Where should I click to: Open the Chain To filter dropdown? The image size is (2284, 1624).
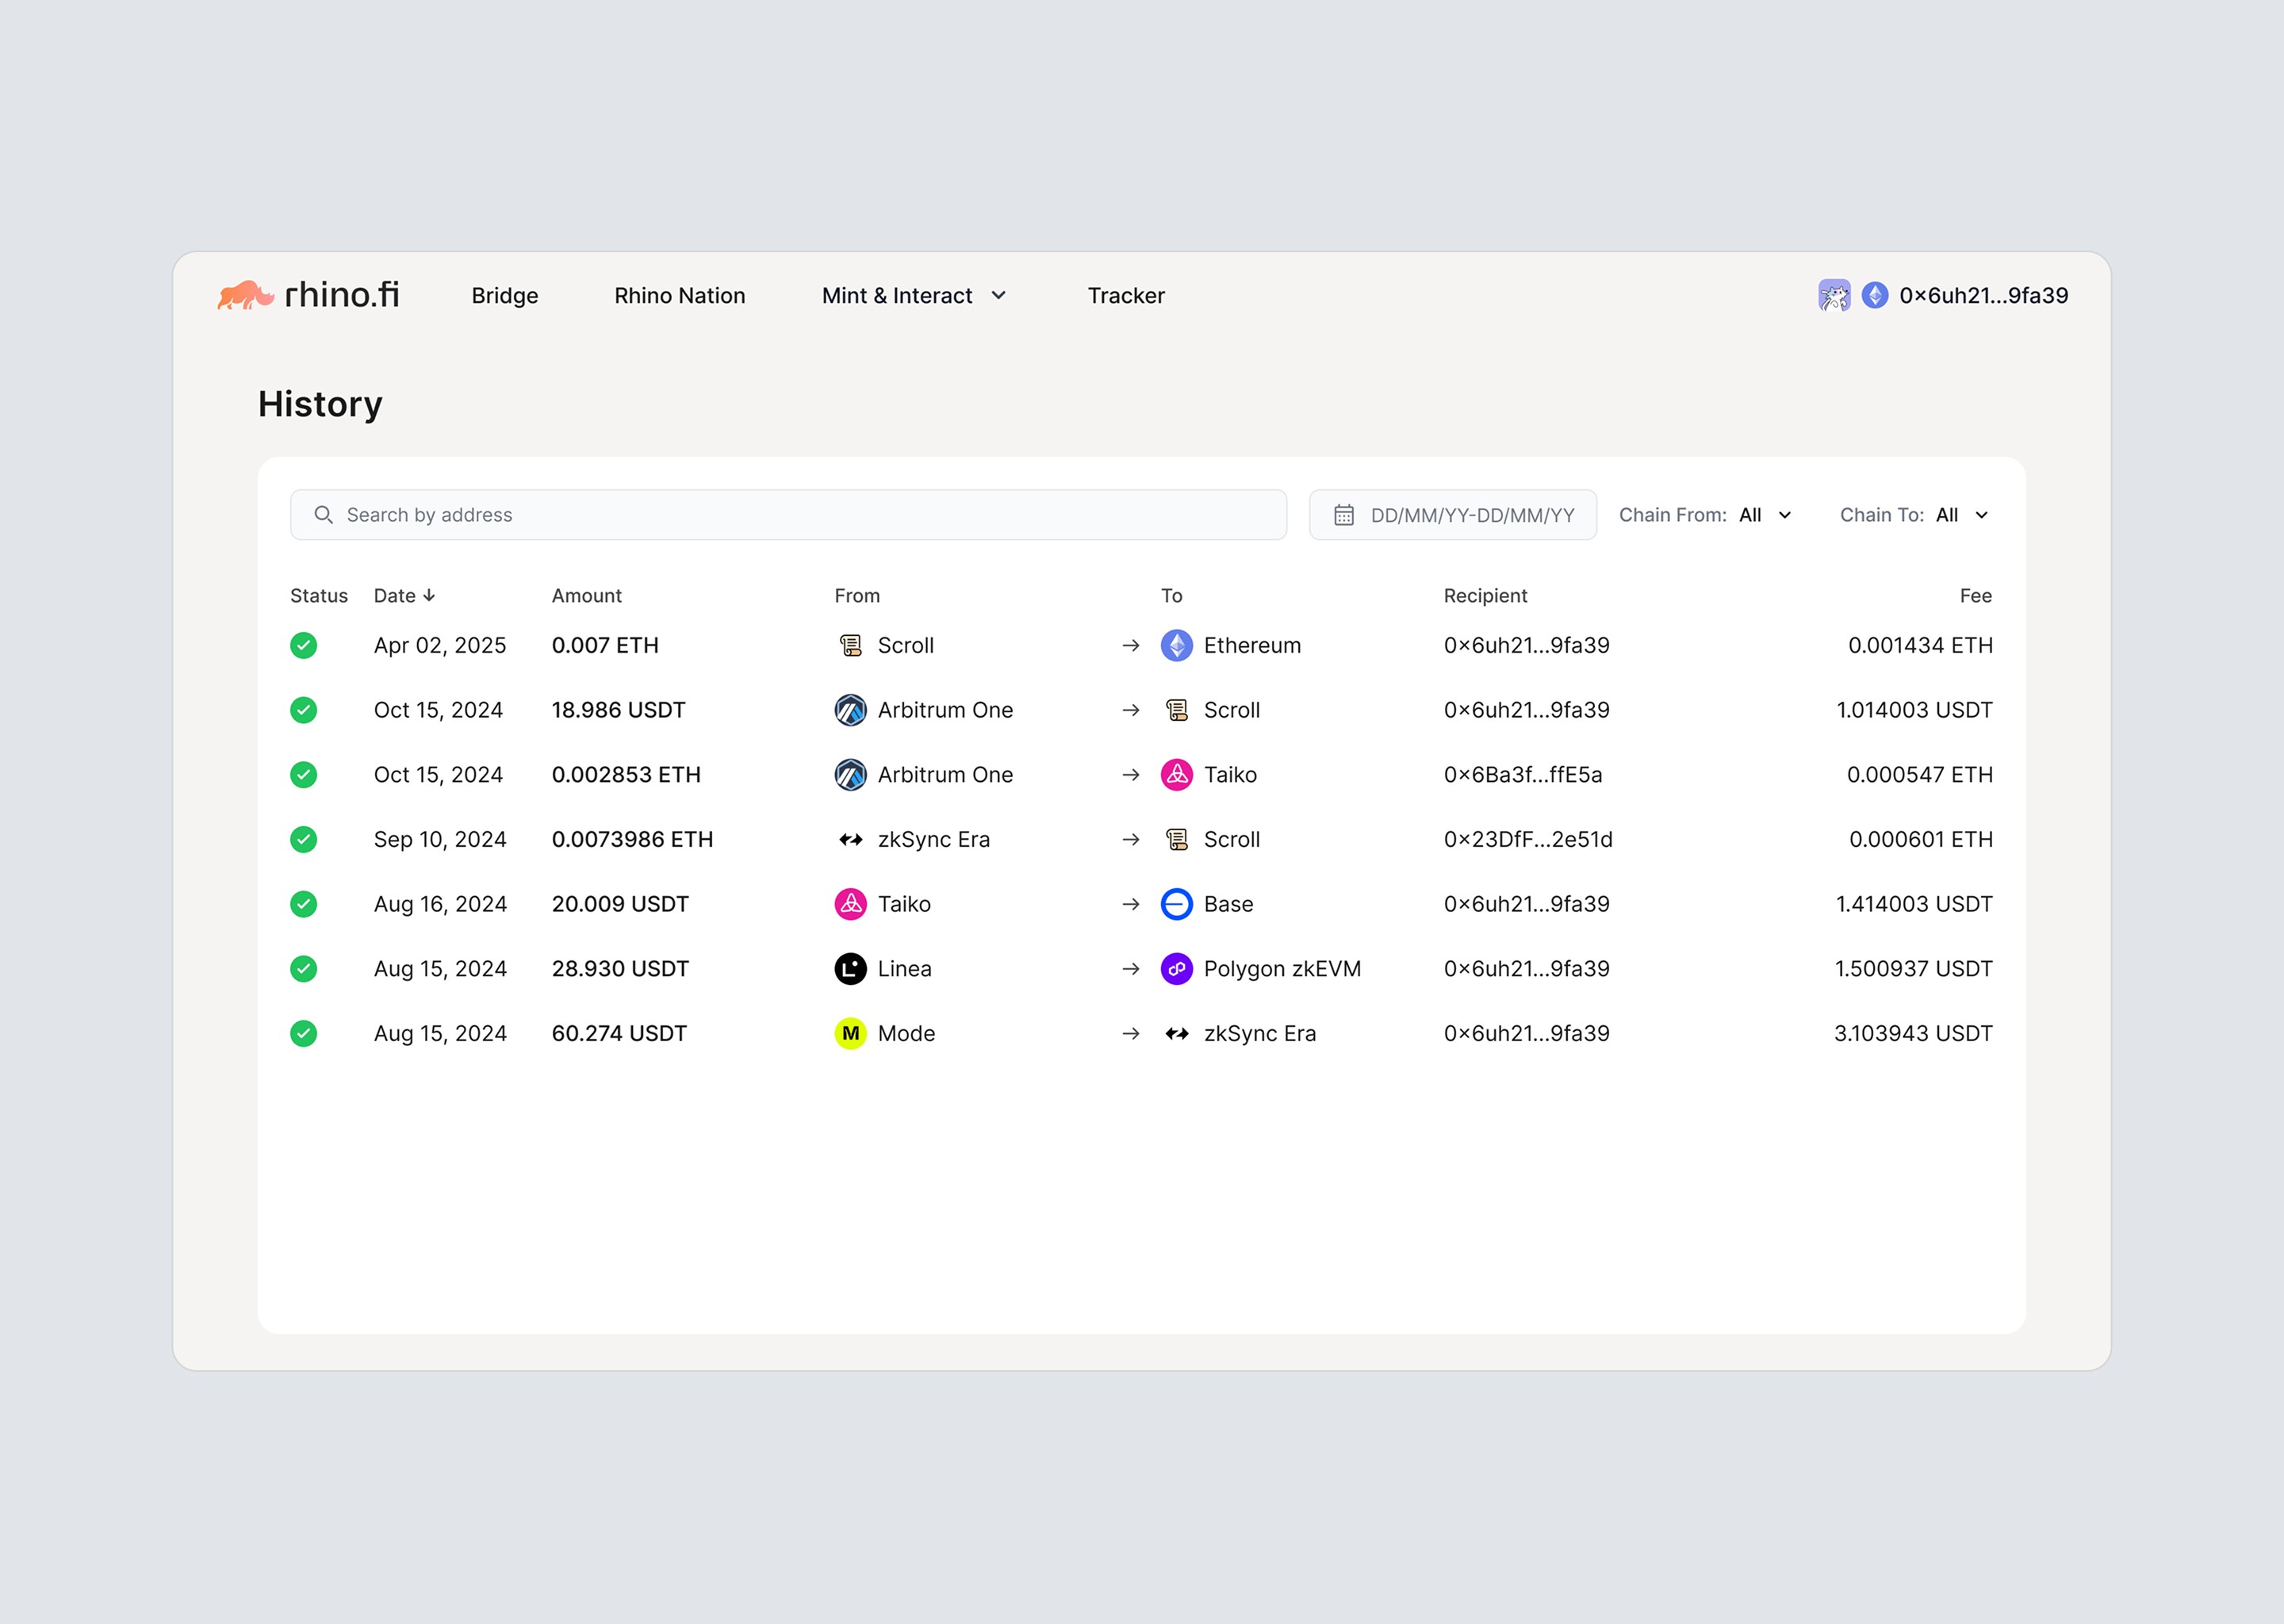click(x=1914, y=515)
